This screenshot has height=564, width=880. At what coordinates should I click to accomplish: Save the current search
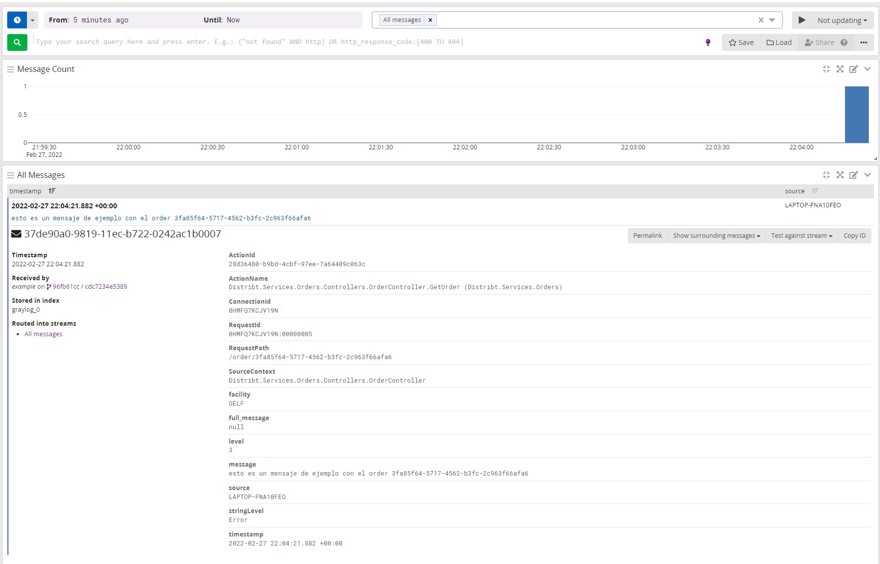coord(741,42)
